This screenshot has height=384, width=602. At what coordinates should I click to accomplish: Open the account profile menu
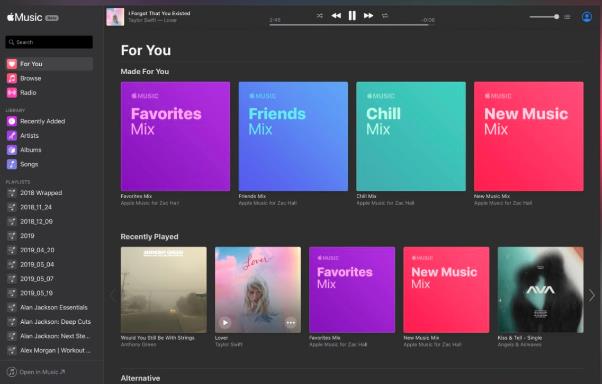[586, 17]
